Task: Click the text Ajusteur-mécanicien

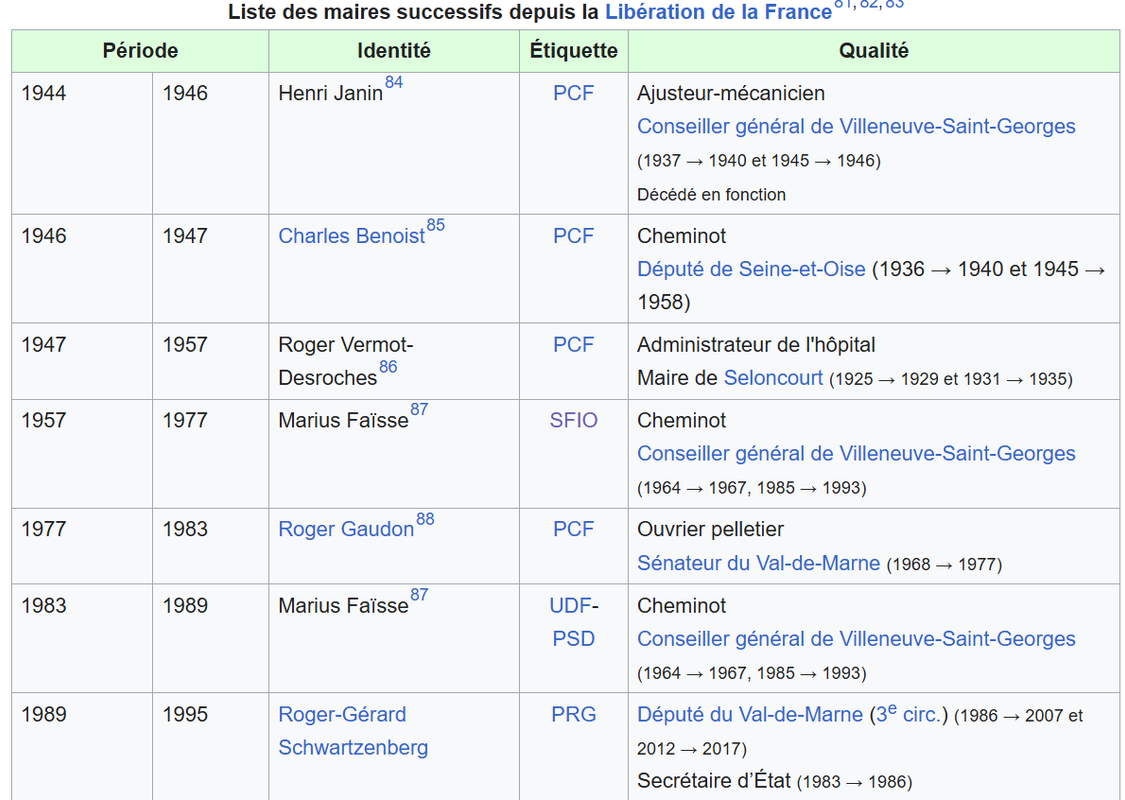Action: pyautogui.click(x=731, y=93)
